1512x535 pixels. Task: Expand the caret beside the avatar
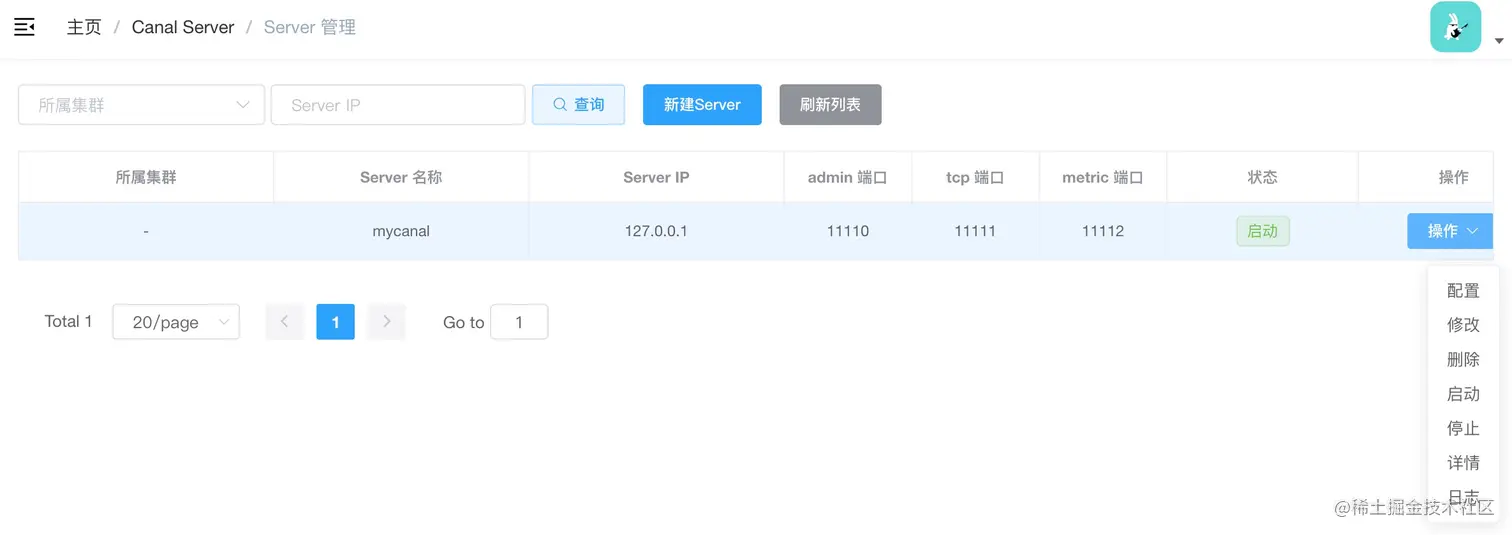[1499, 41]
